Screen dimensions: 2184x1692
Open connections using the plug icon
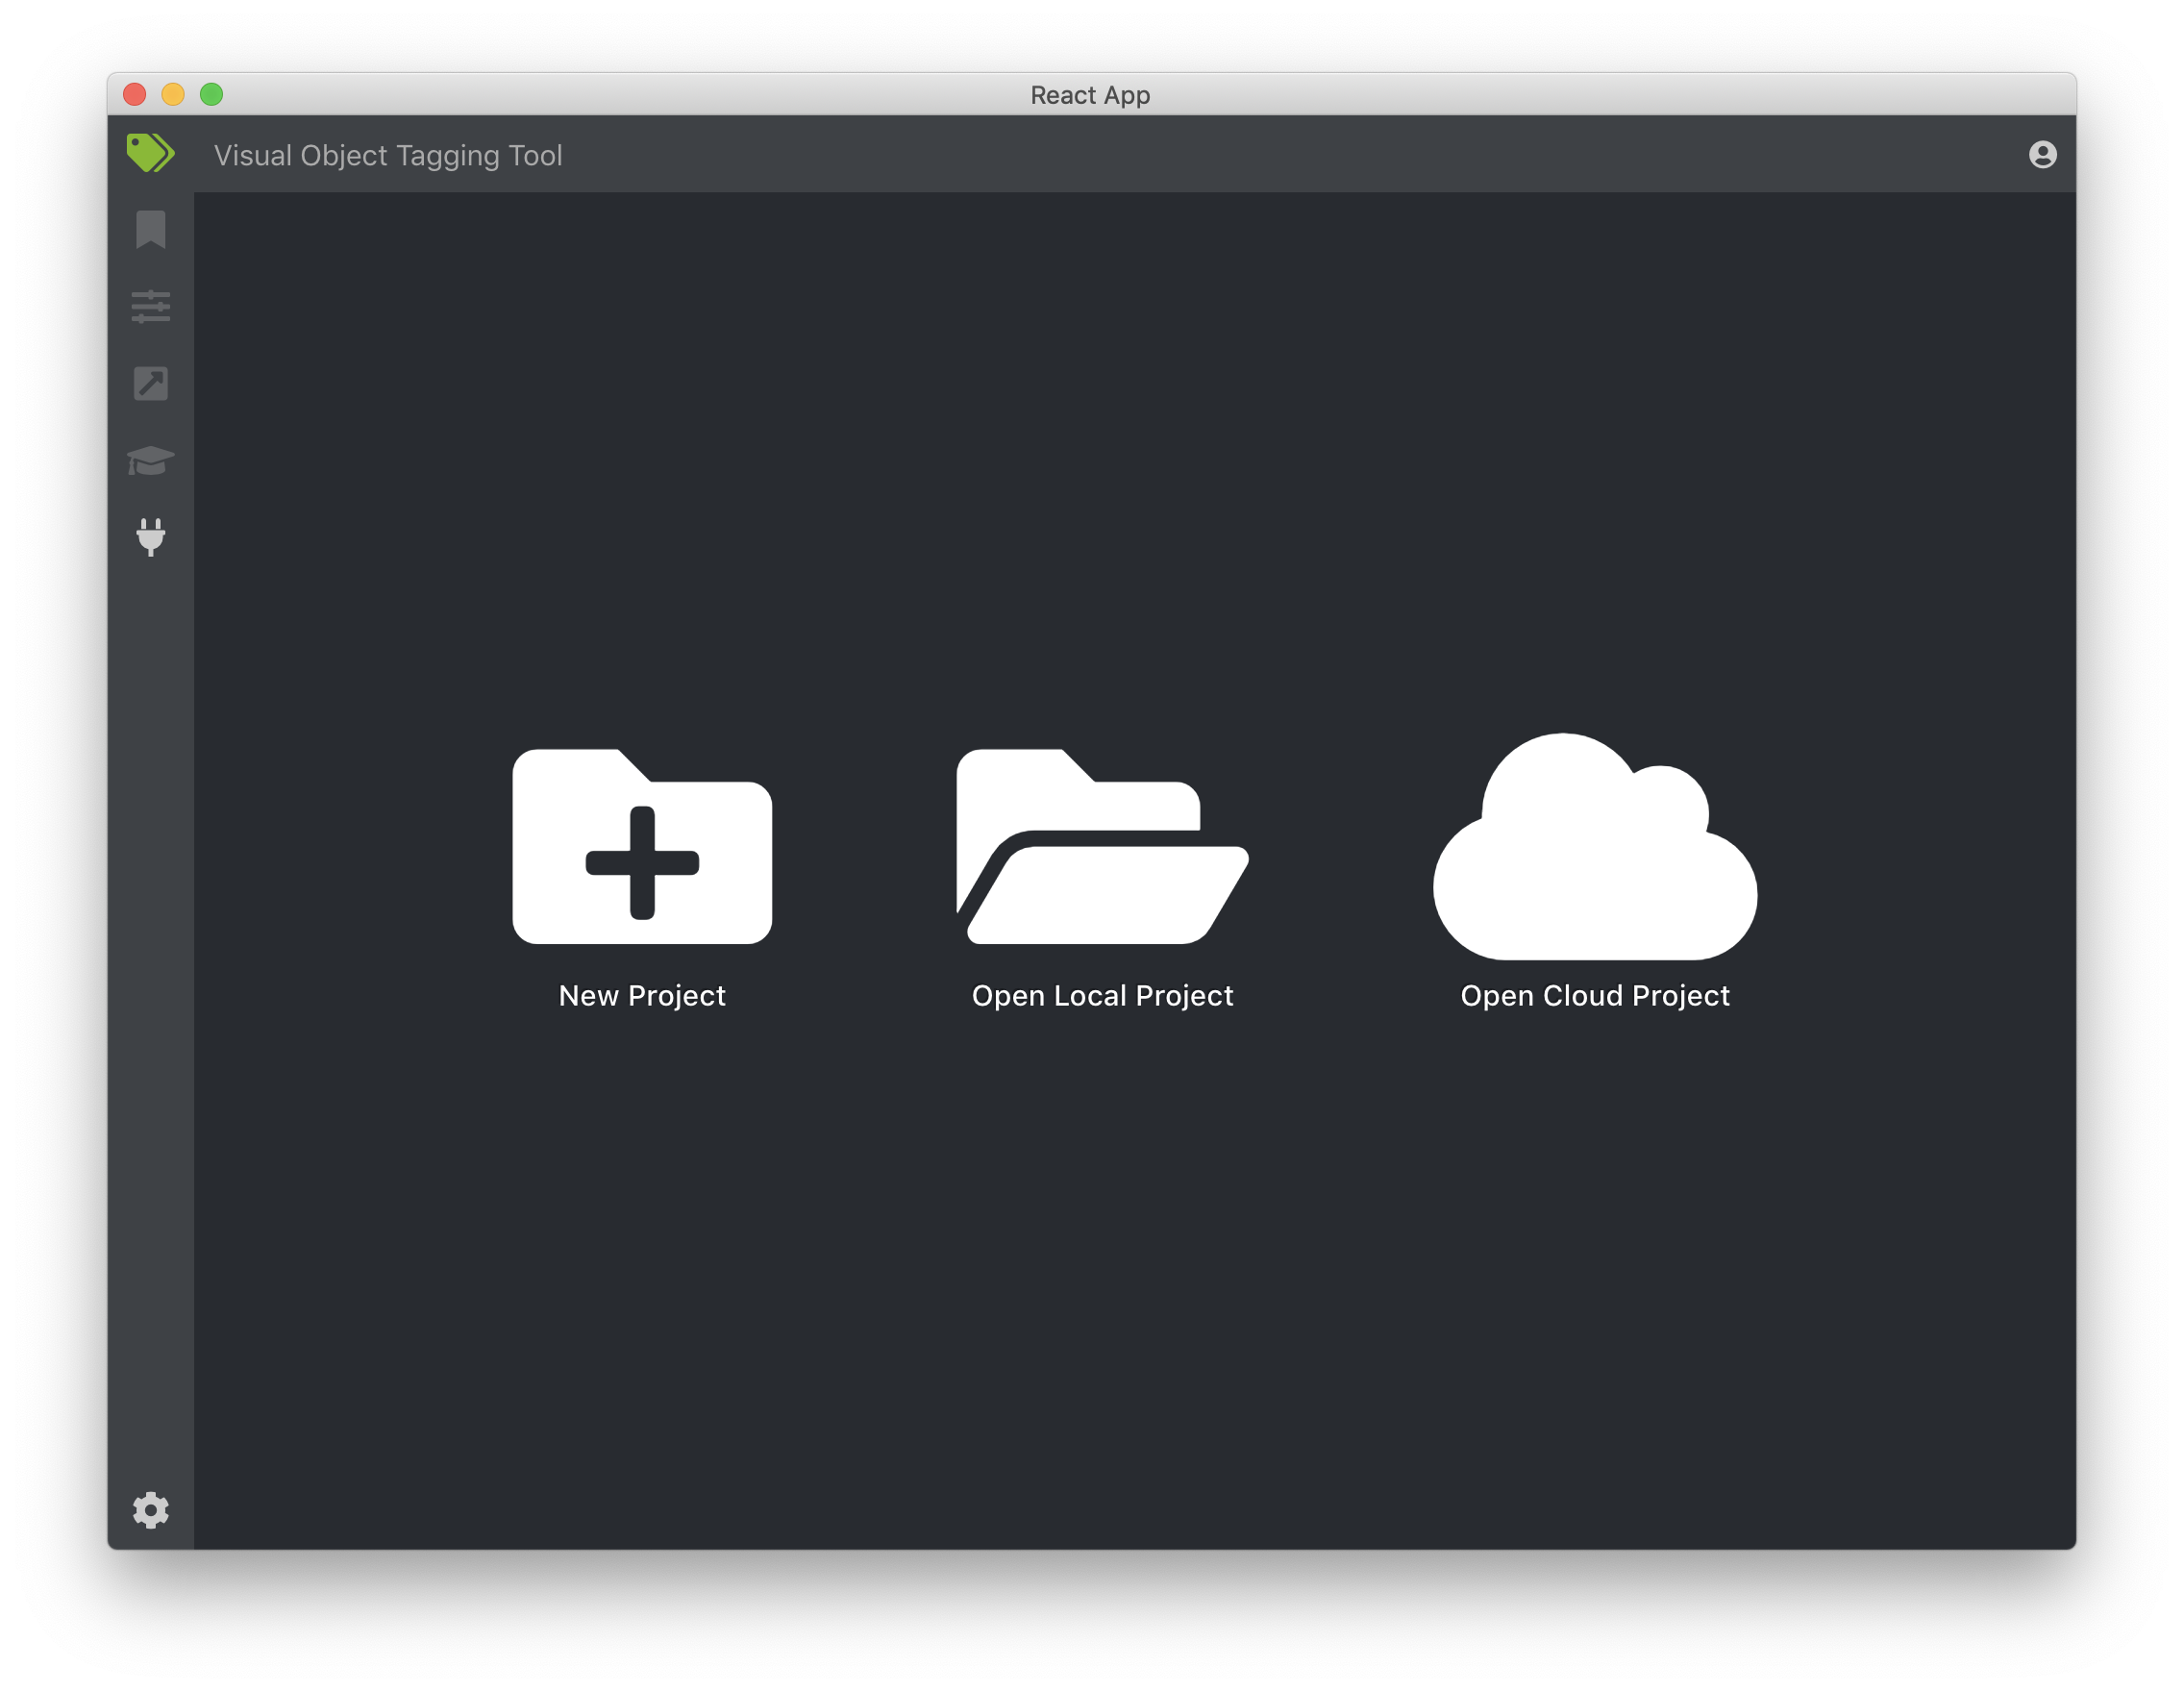pyautogui.click(x=150, y=539)
